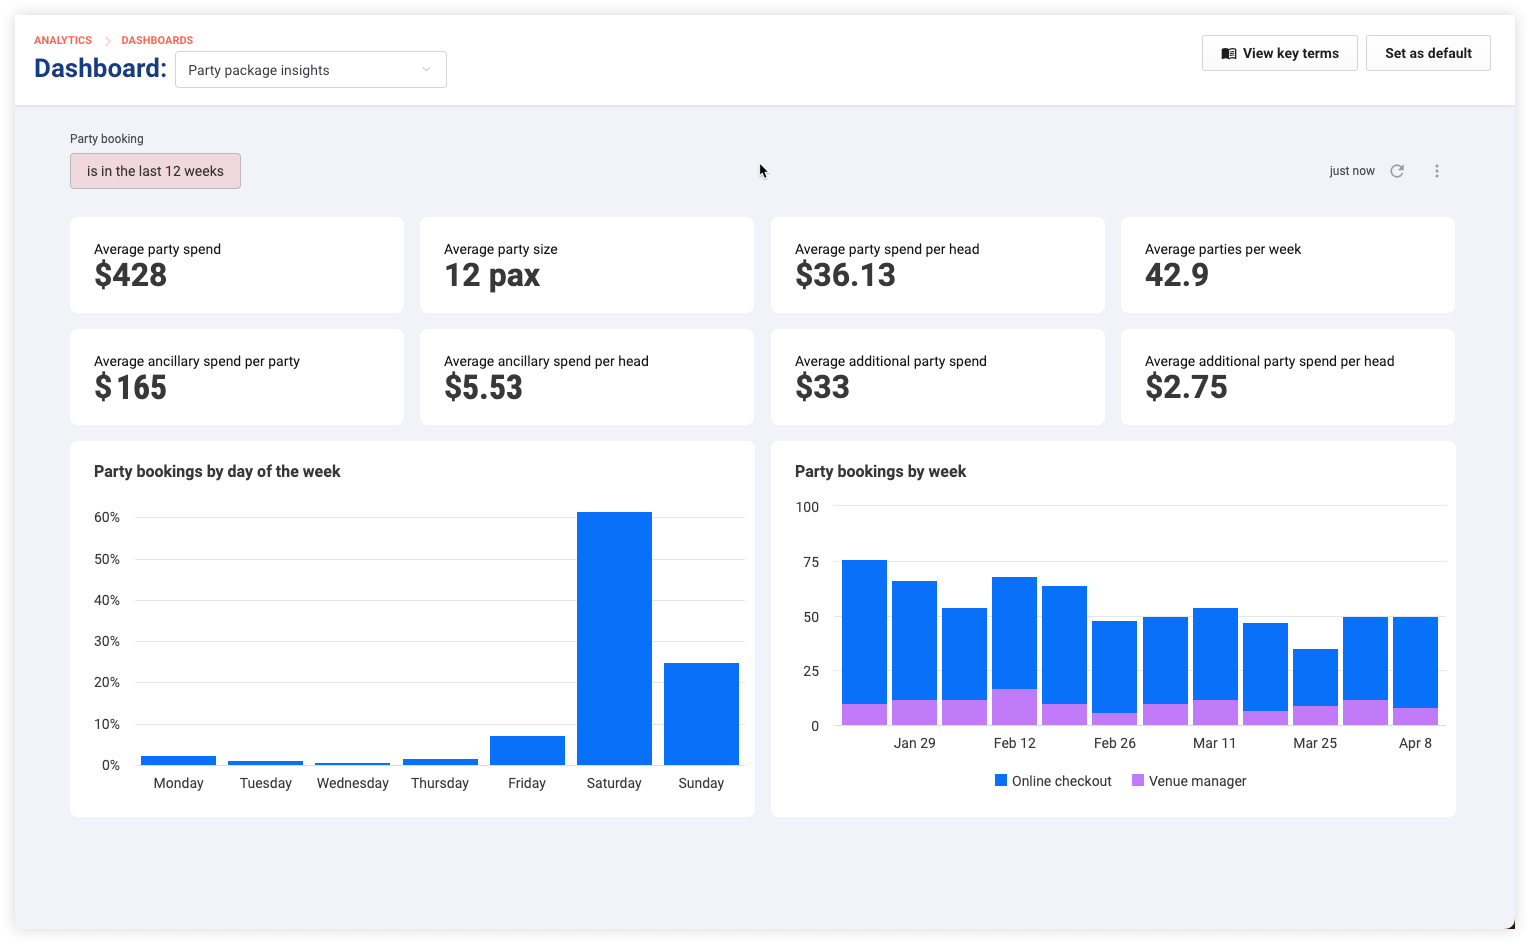Toggle Venue manager series label in legend
1530x944 pixels.
[1197, 781]
